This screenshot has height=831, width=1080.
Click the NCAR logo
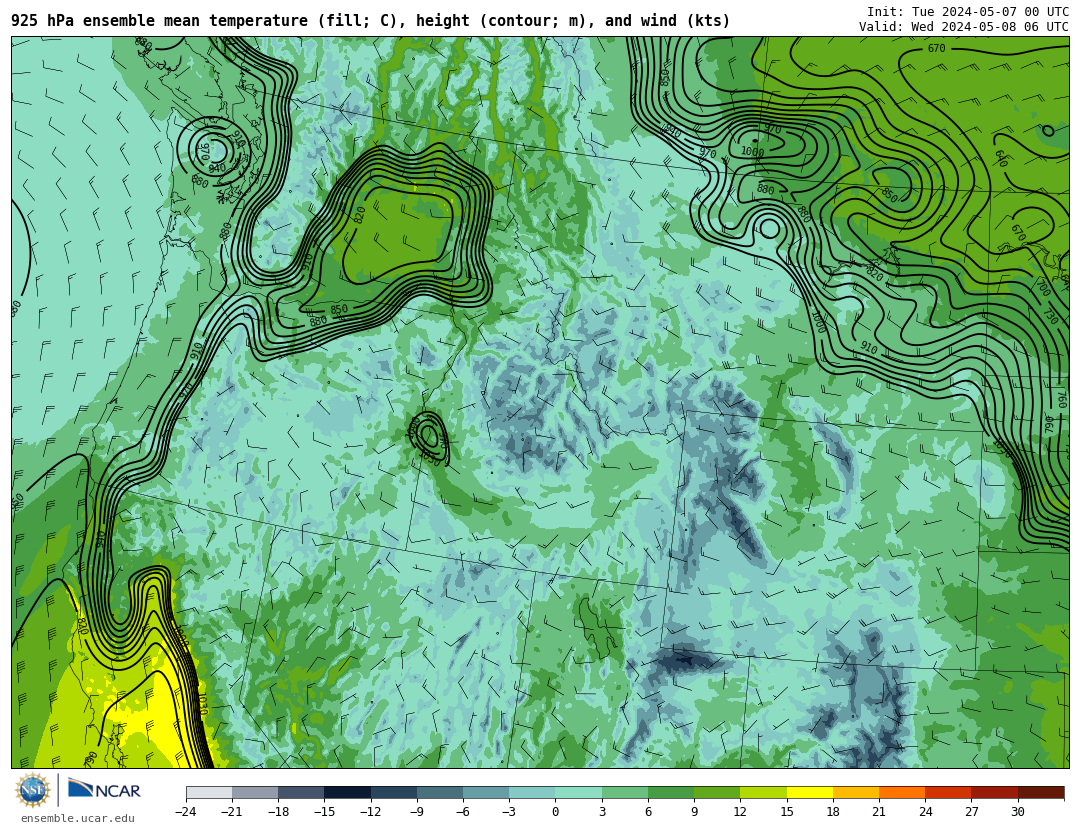coord(104,790)
